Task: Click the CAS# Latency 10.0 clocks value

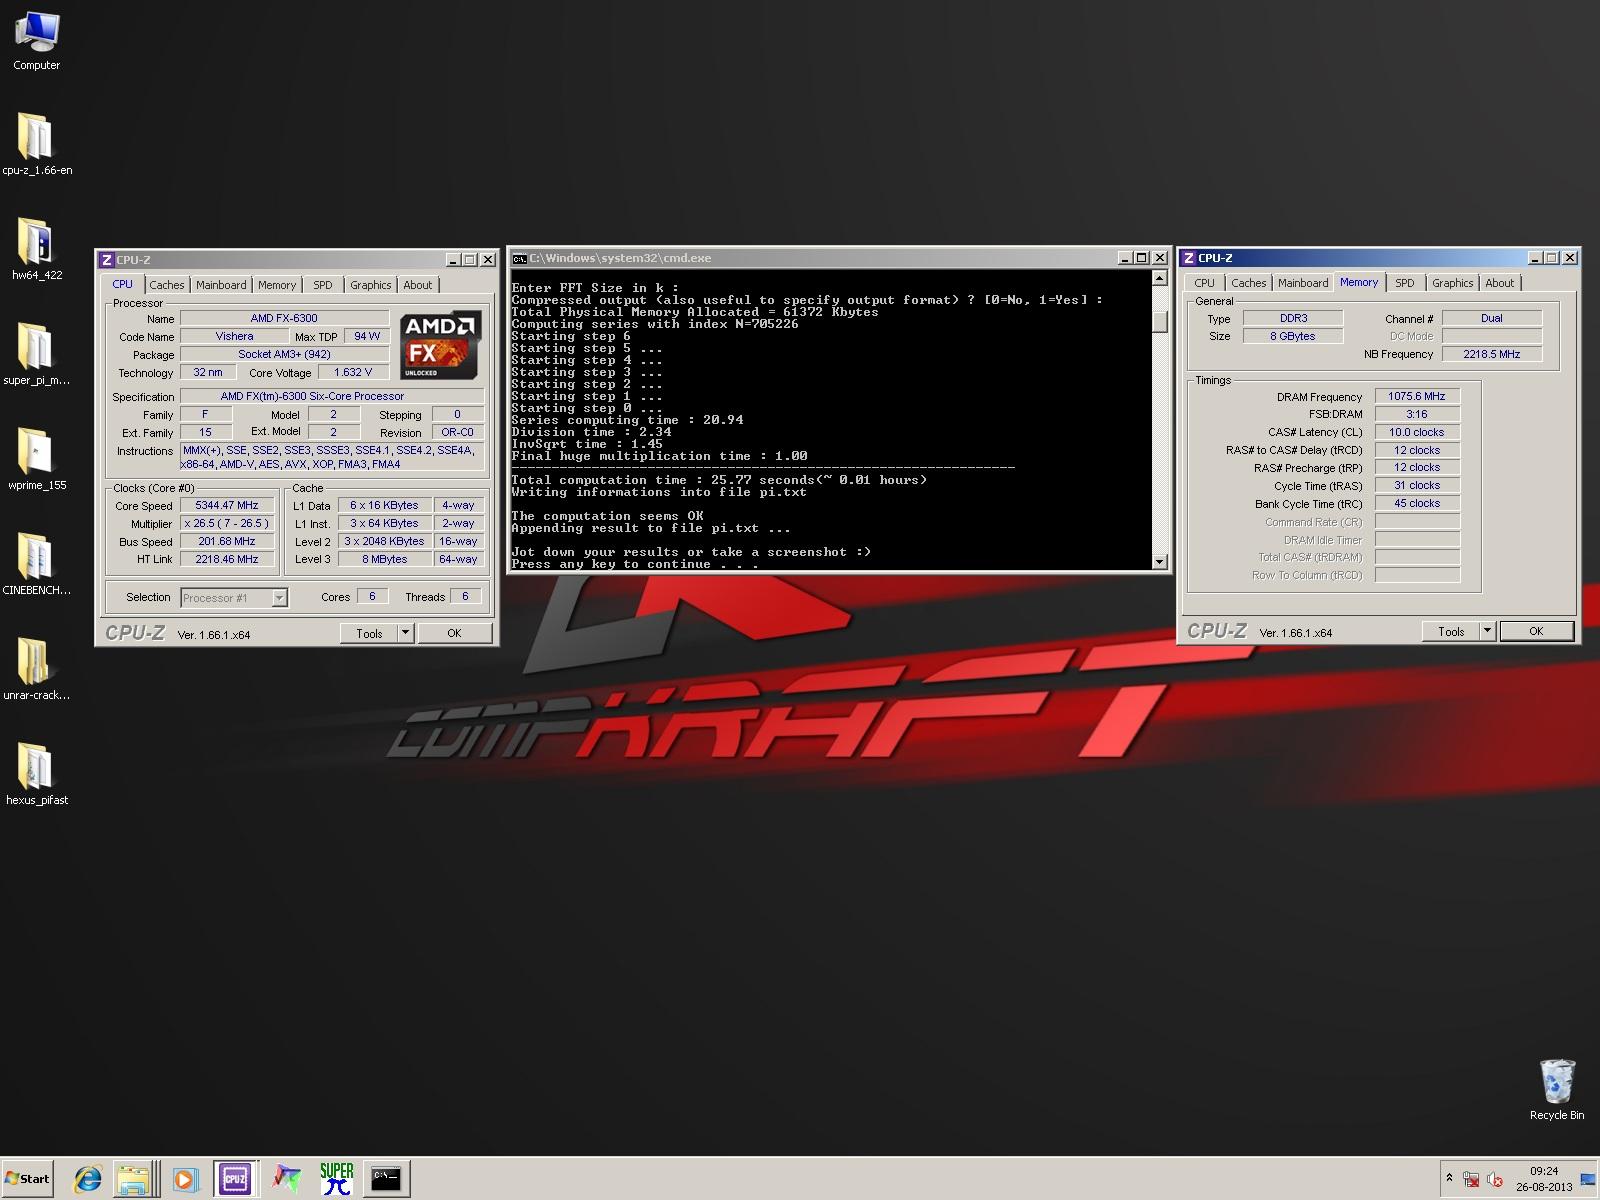Action: (1417, 432)
